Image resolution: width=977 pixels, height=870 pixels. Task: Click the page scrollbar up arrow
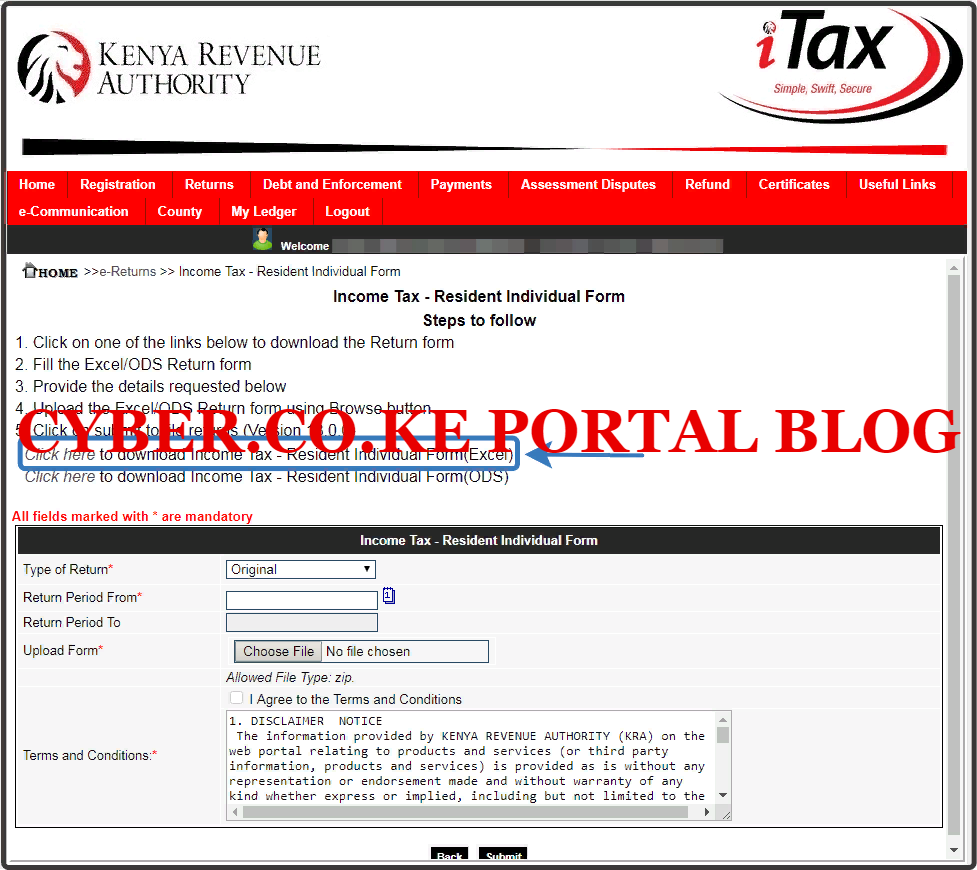953,268
